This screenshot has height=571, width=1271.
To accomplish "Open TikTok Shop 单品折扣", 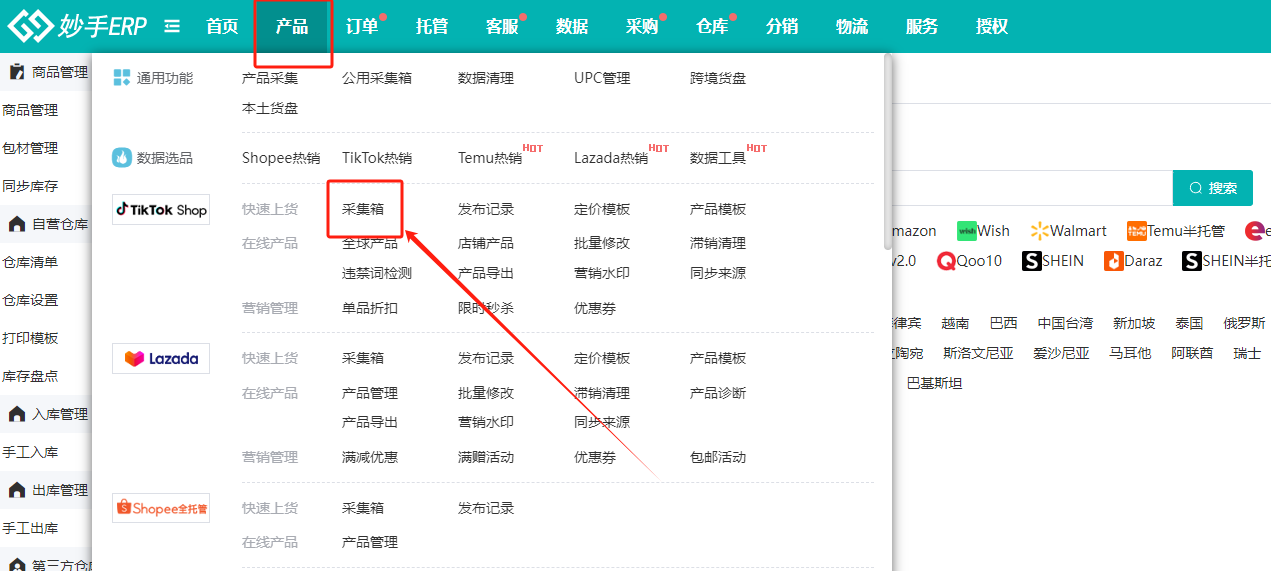I will pos(370,308).
